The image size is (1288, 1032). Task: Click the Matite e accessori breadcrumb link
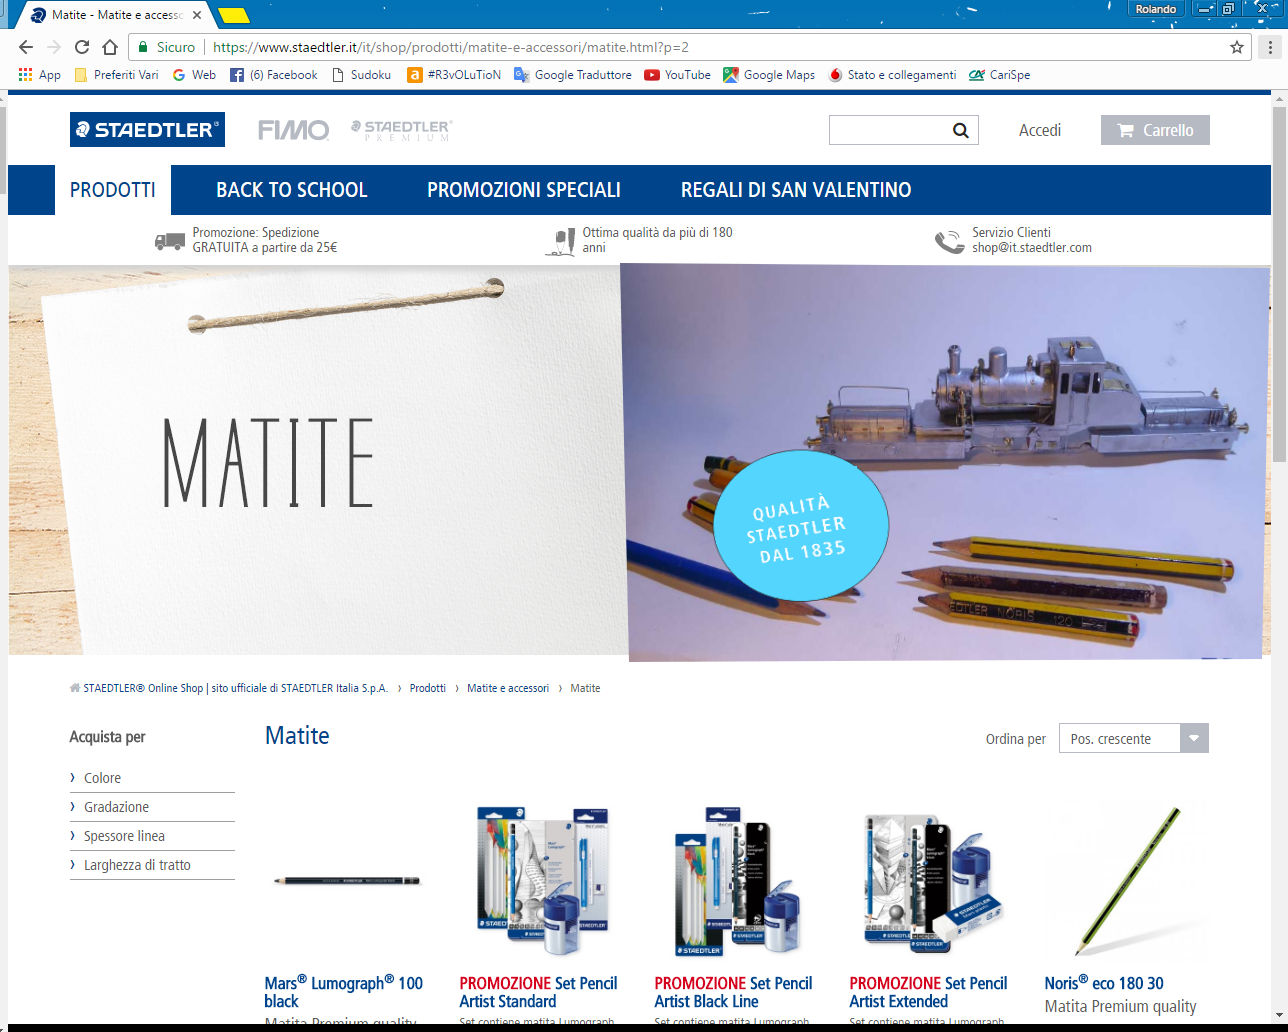[508, 688]
